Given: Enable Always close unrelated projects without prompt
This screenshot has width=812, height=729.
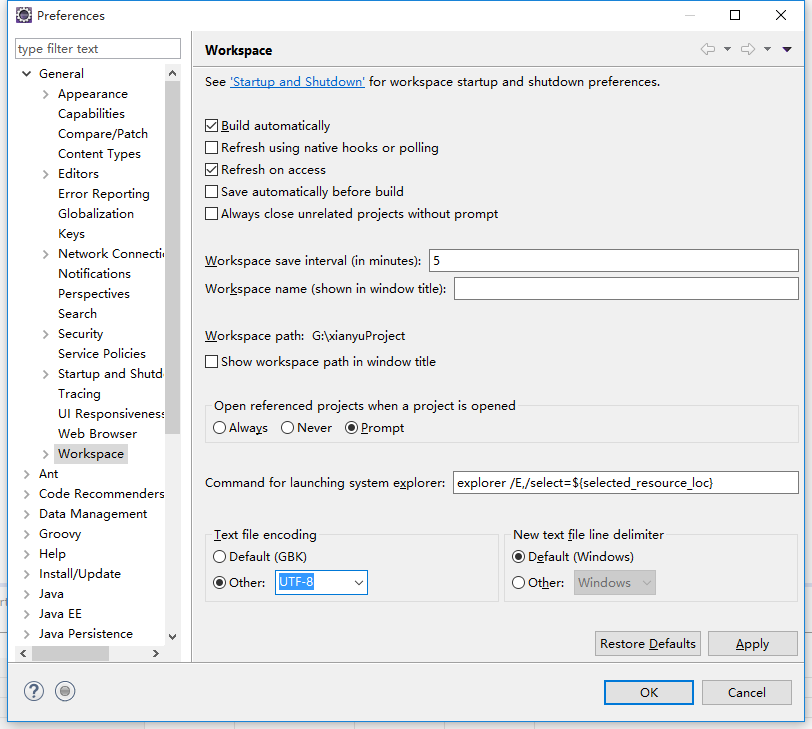Looking at the screenshot, I should pos(211,214).
